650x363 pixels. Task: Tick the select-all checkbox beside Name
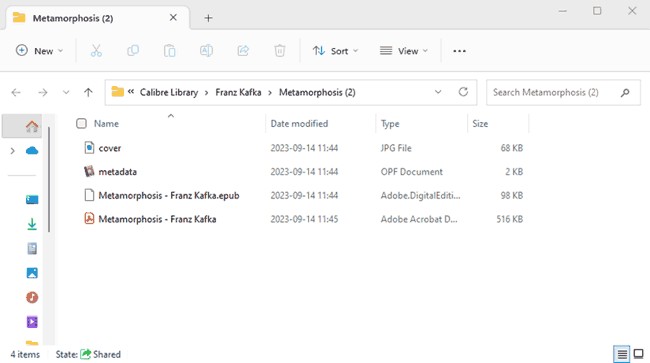pyautogui.click(x=81, y=123)
